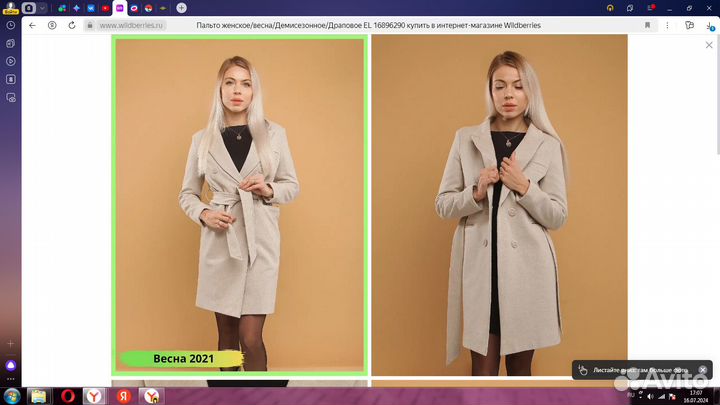Reload the current page
720x405 pixels.
coord(72,25)
